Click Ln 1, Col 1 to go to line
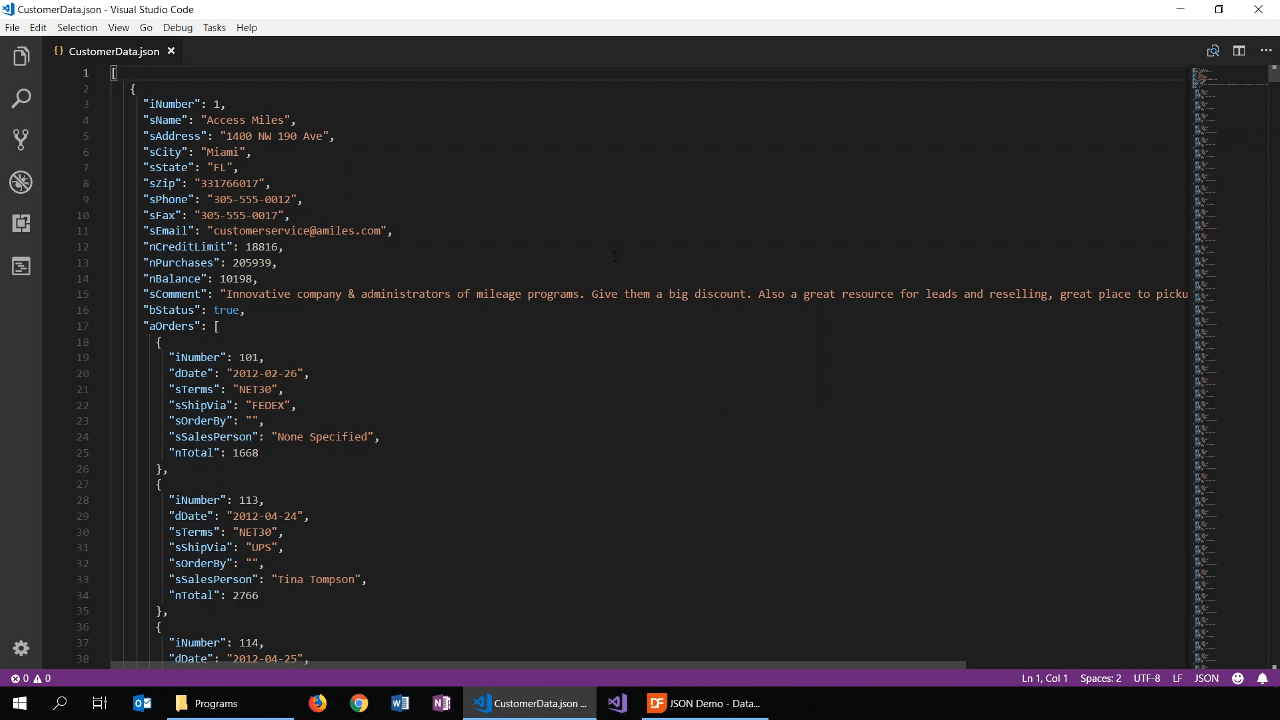This screenshot has height=720, width=1280. tap(1044, 678)
